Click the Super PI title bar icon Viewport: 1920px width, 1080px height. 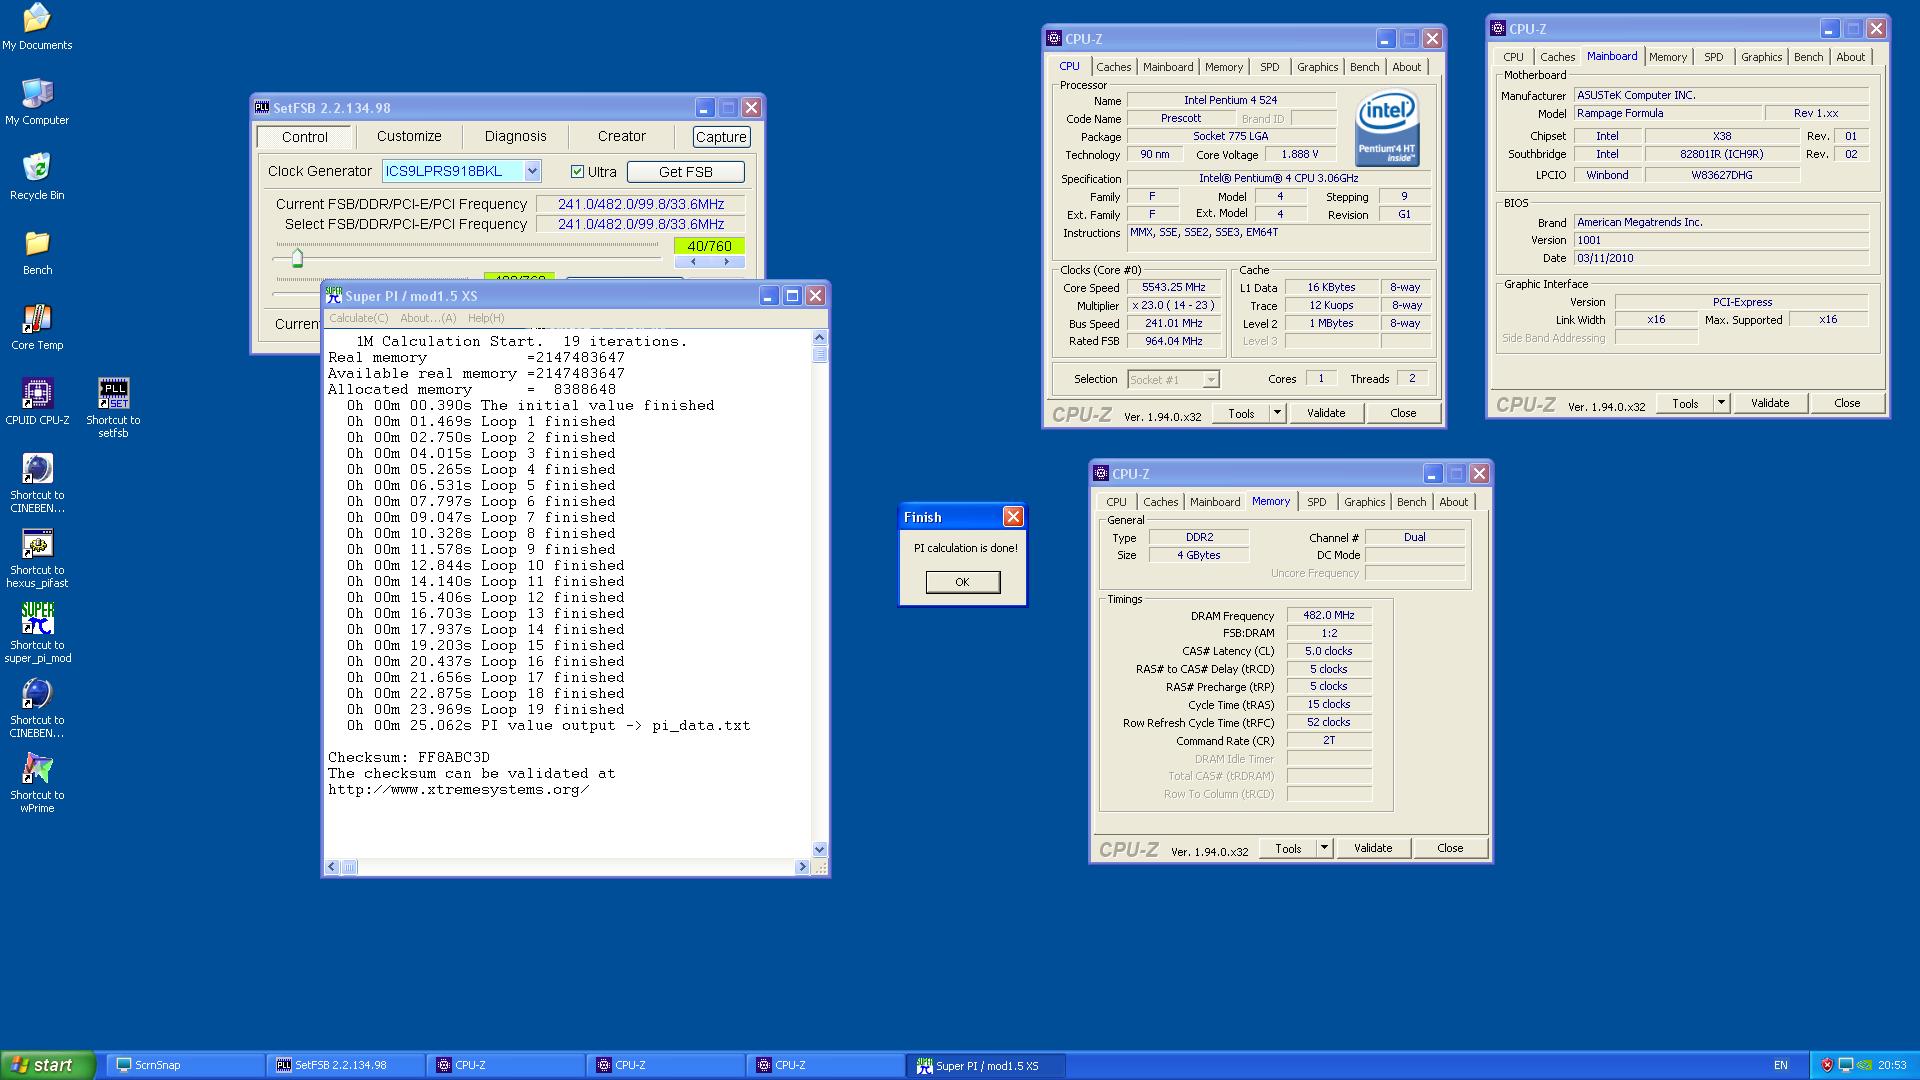click(x=334, y=295)
